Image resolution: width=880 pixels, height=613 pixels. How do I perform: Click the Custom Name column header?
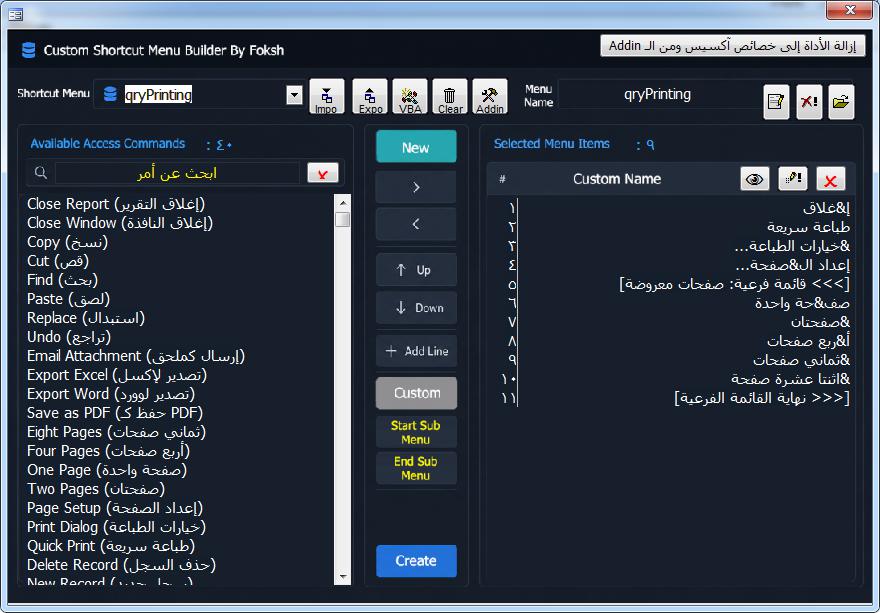pyautogui.click(x=616, y=179)
